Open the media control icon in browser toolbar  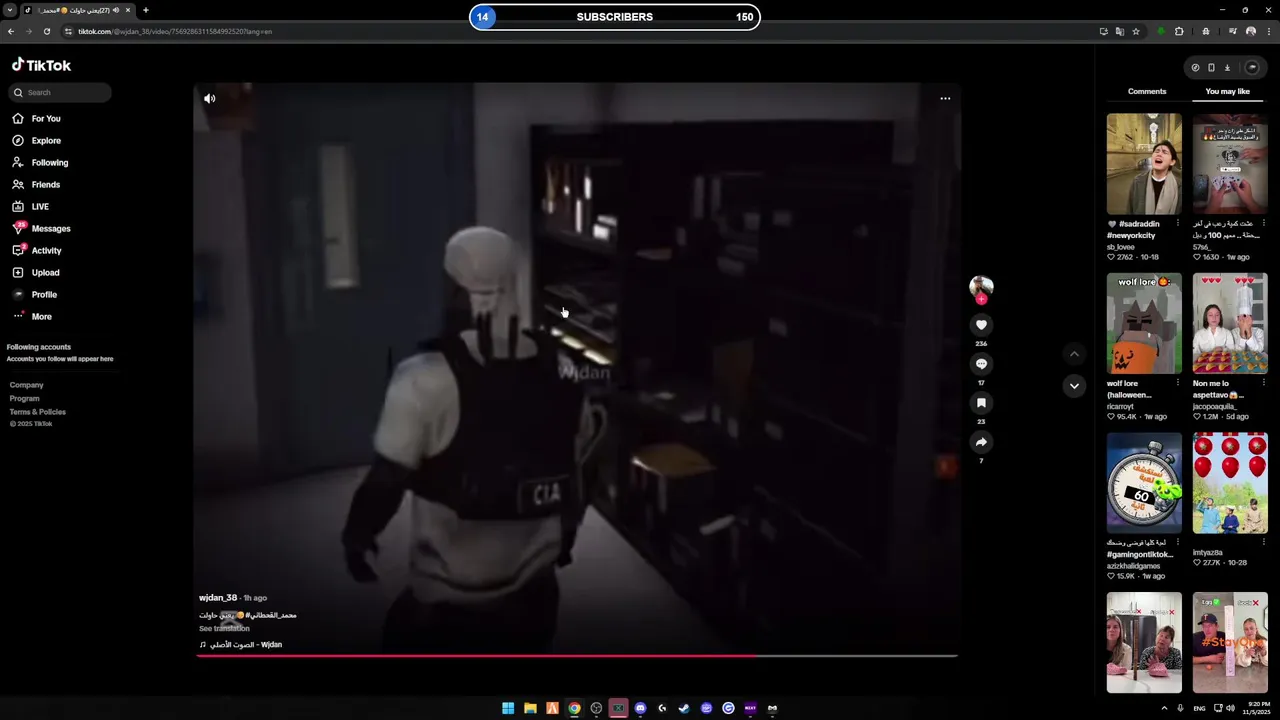pos(1233,31)
